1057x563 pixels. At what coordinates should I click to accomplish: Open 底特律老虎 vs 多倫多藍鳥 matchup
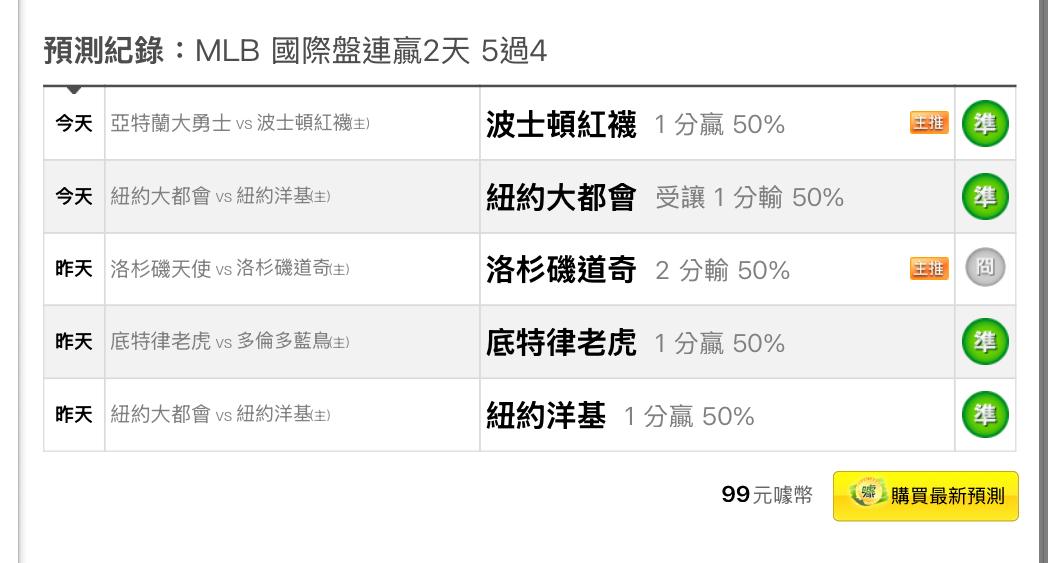[230, 341]
